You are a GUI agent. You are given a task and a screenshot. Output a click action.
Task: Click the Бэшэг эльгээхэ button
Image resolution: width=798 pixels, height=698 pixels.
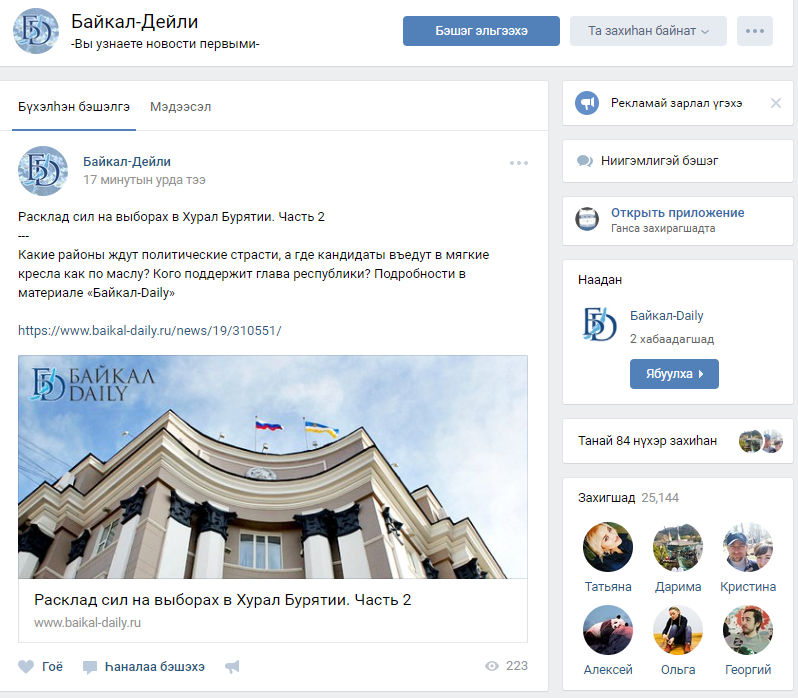point(481,31)
